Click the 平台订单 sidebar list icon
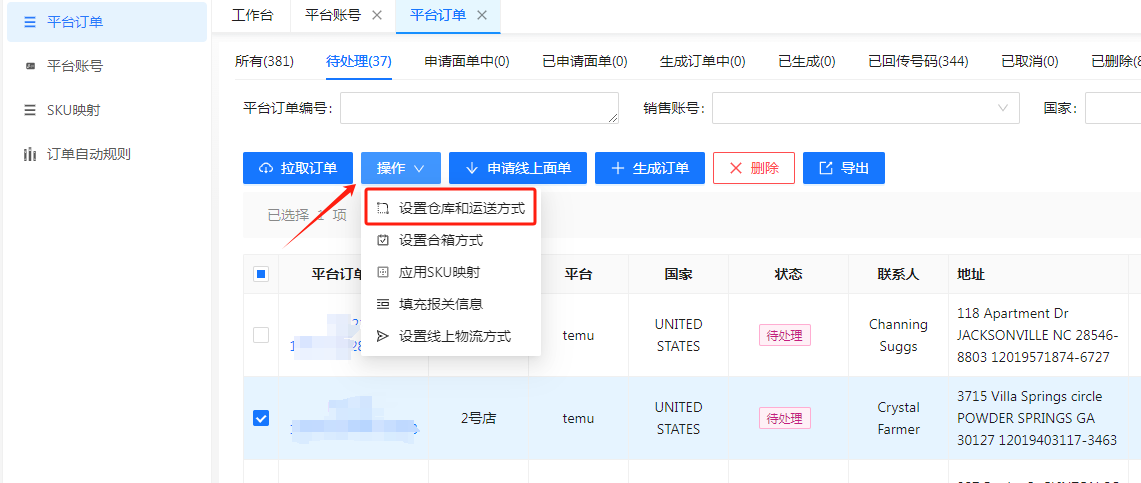The height and width of the screenshot is (483, 1141). [30, 22]
